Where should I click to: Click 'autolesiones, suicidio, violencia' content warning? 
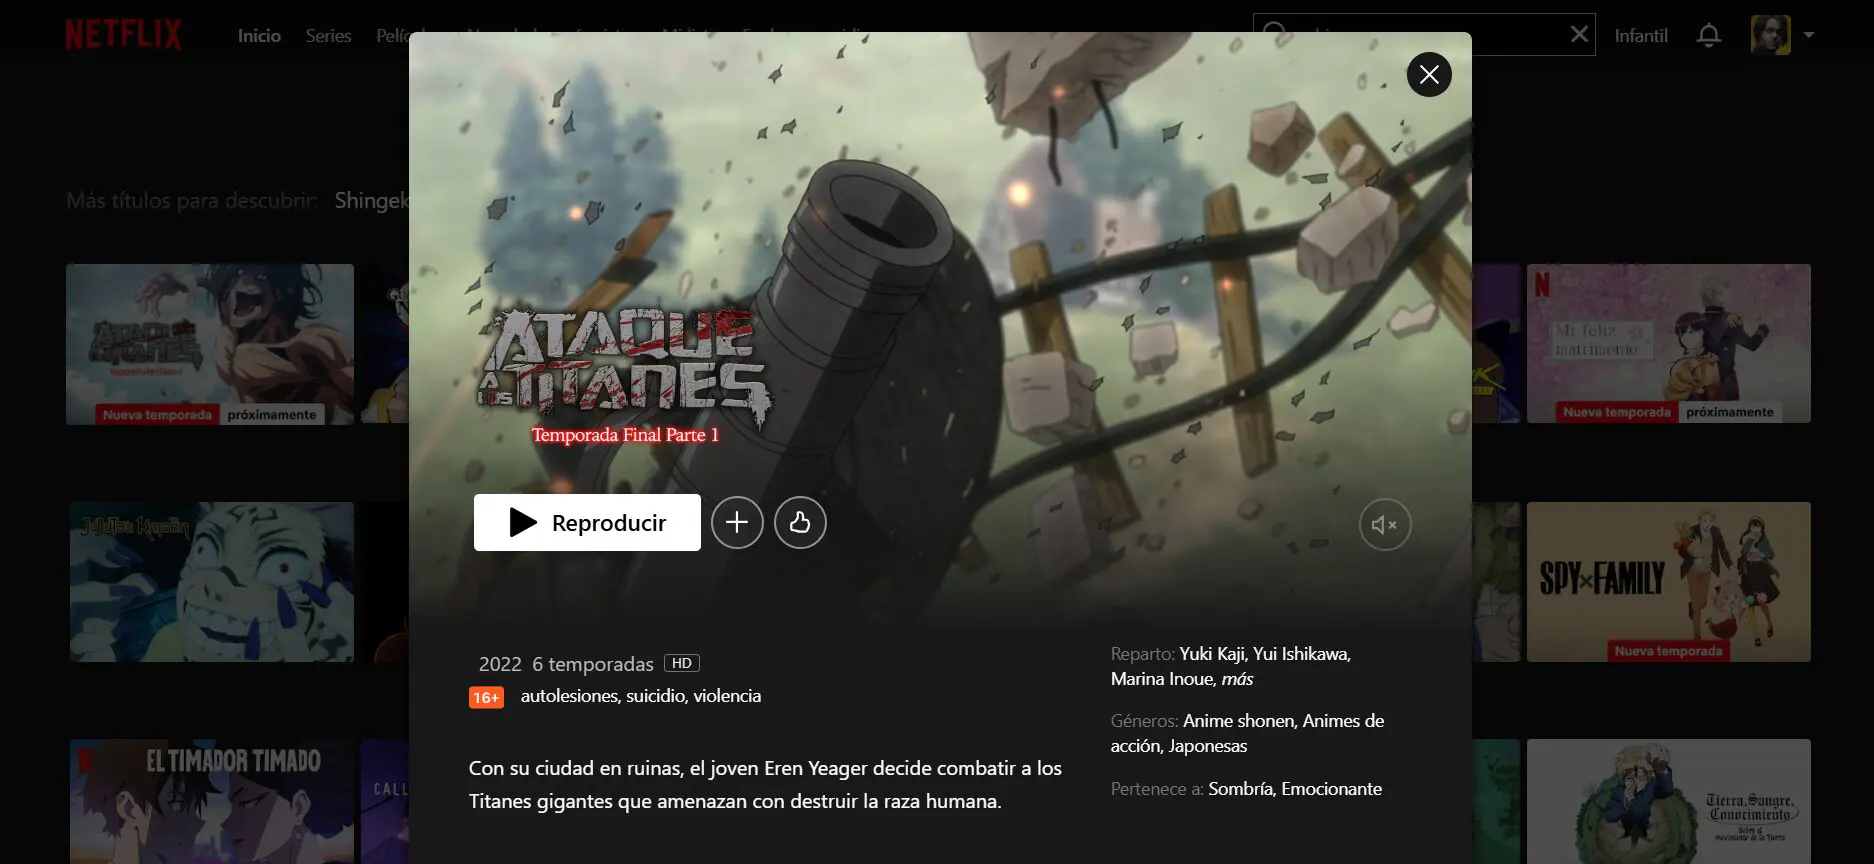641,696
